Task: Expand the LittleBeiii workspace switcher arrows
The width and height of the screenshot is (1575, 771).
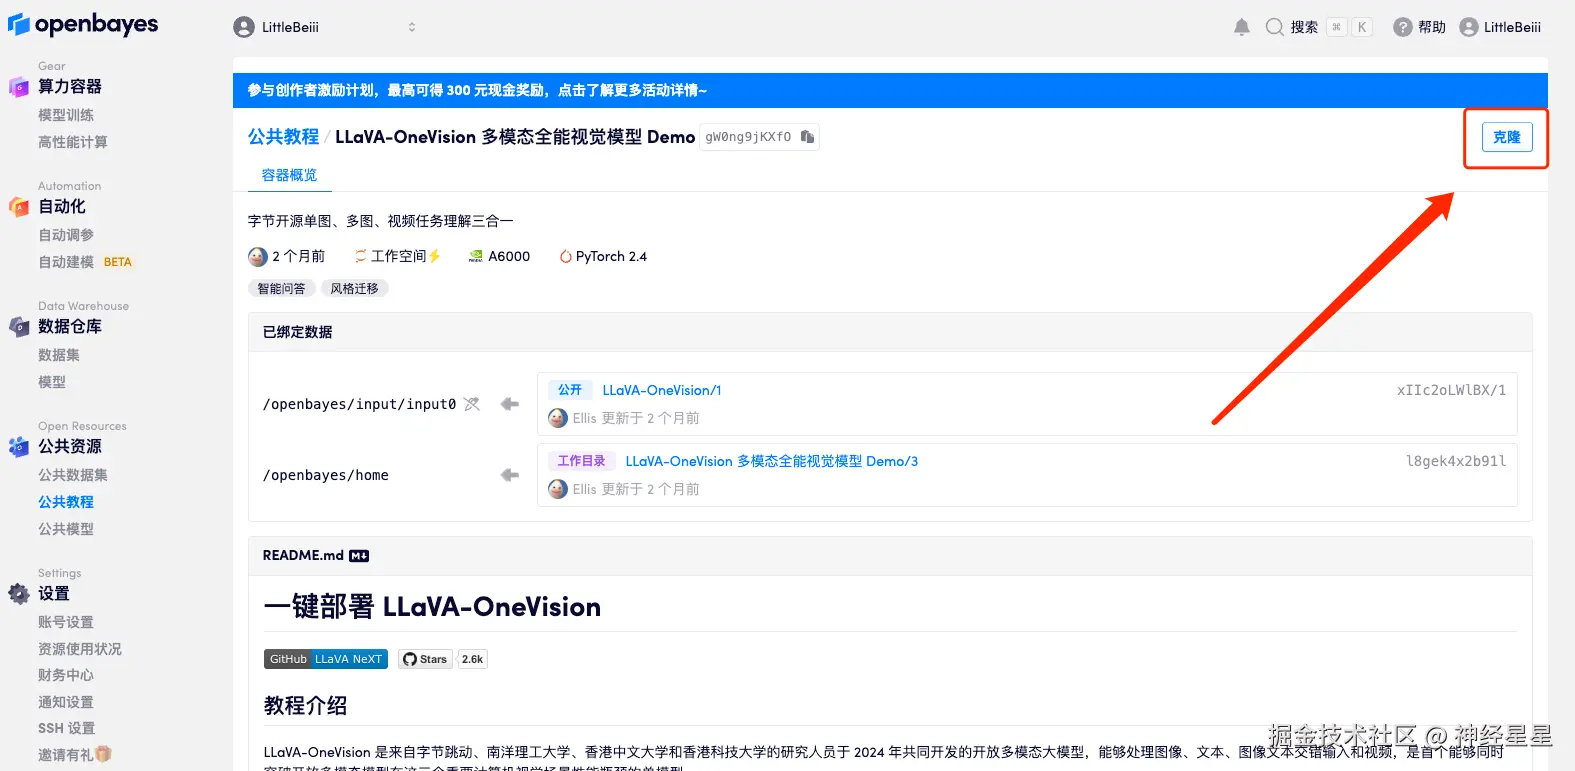Action: point(412,27)
